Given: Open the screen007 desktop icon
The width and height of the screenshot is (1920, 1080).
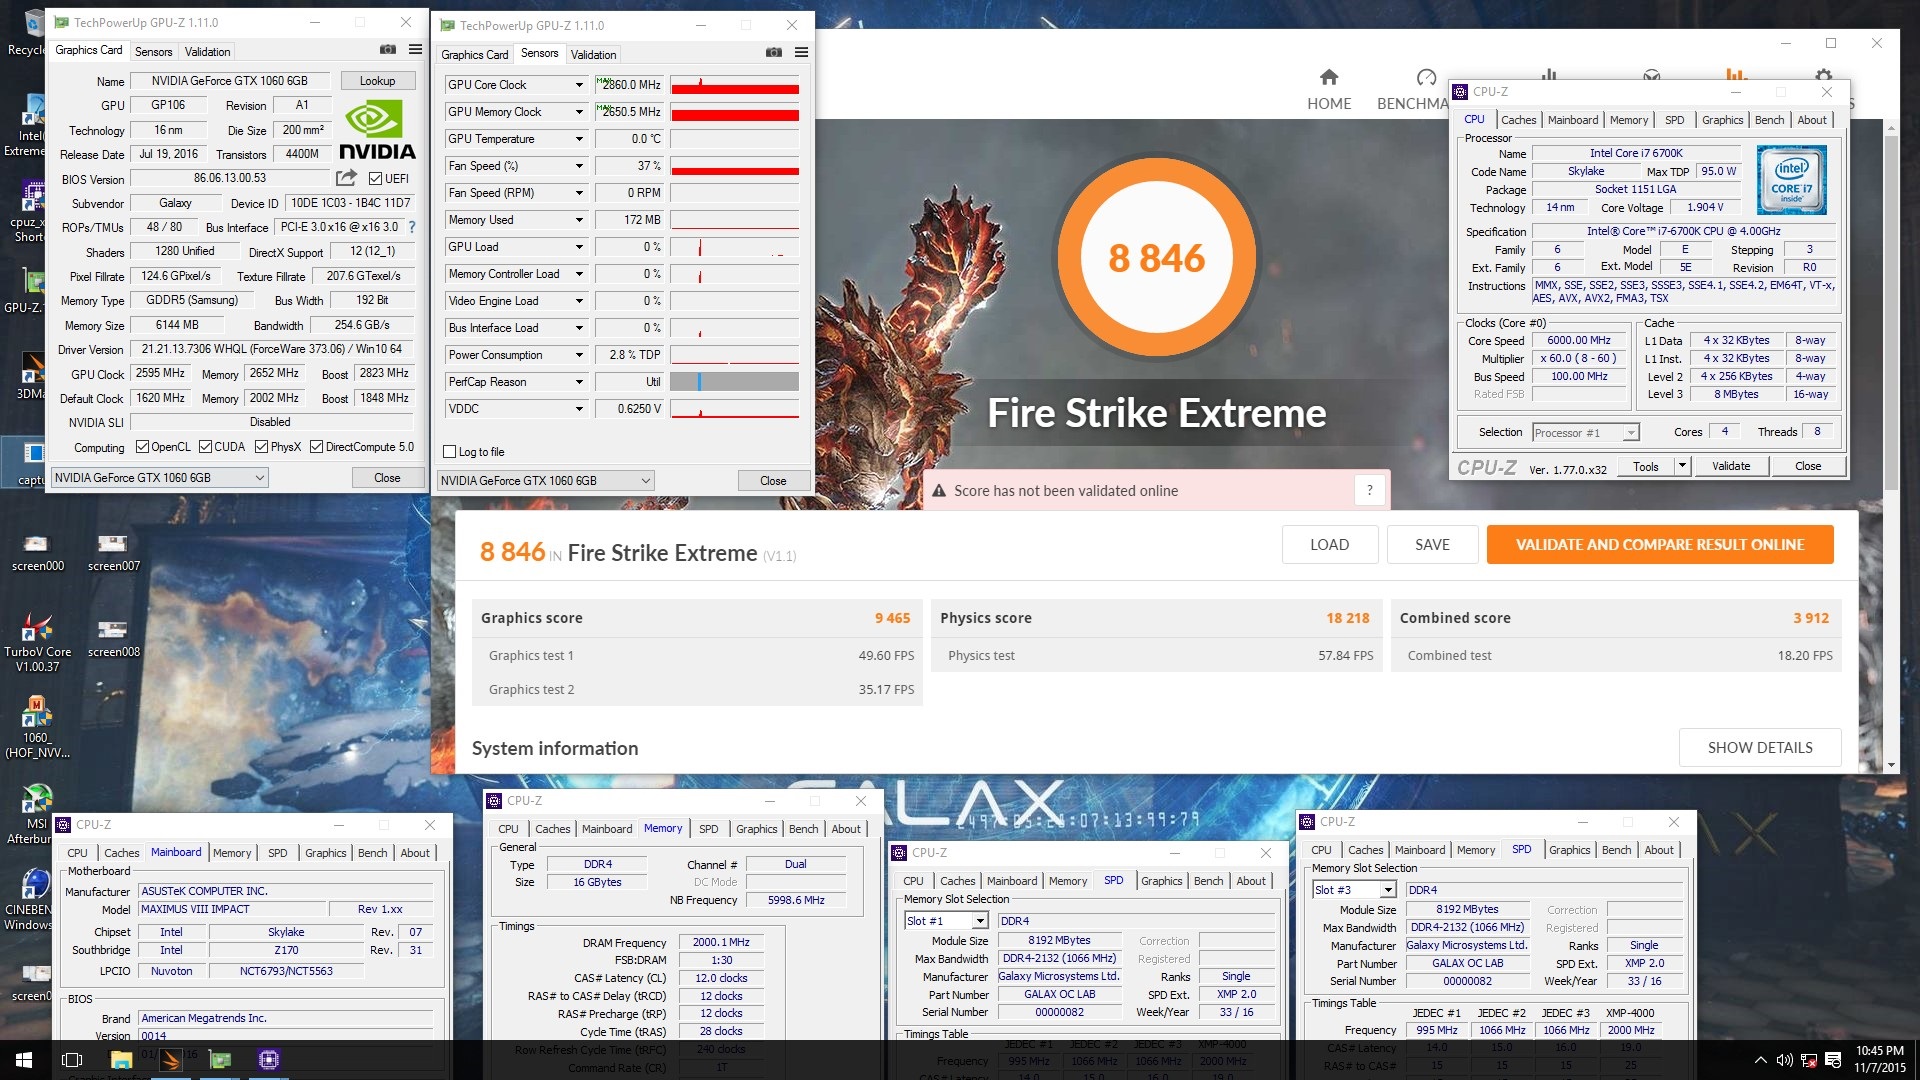Looking at the screenshot, I should (x=113, y=552).
